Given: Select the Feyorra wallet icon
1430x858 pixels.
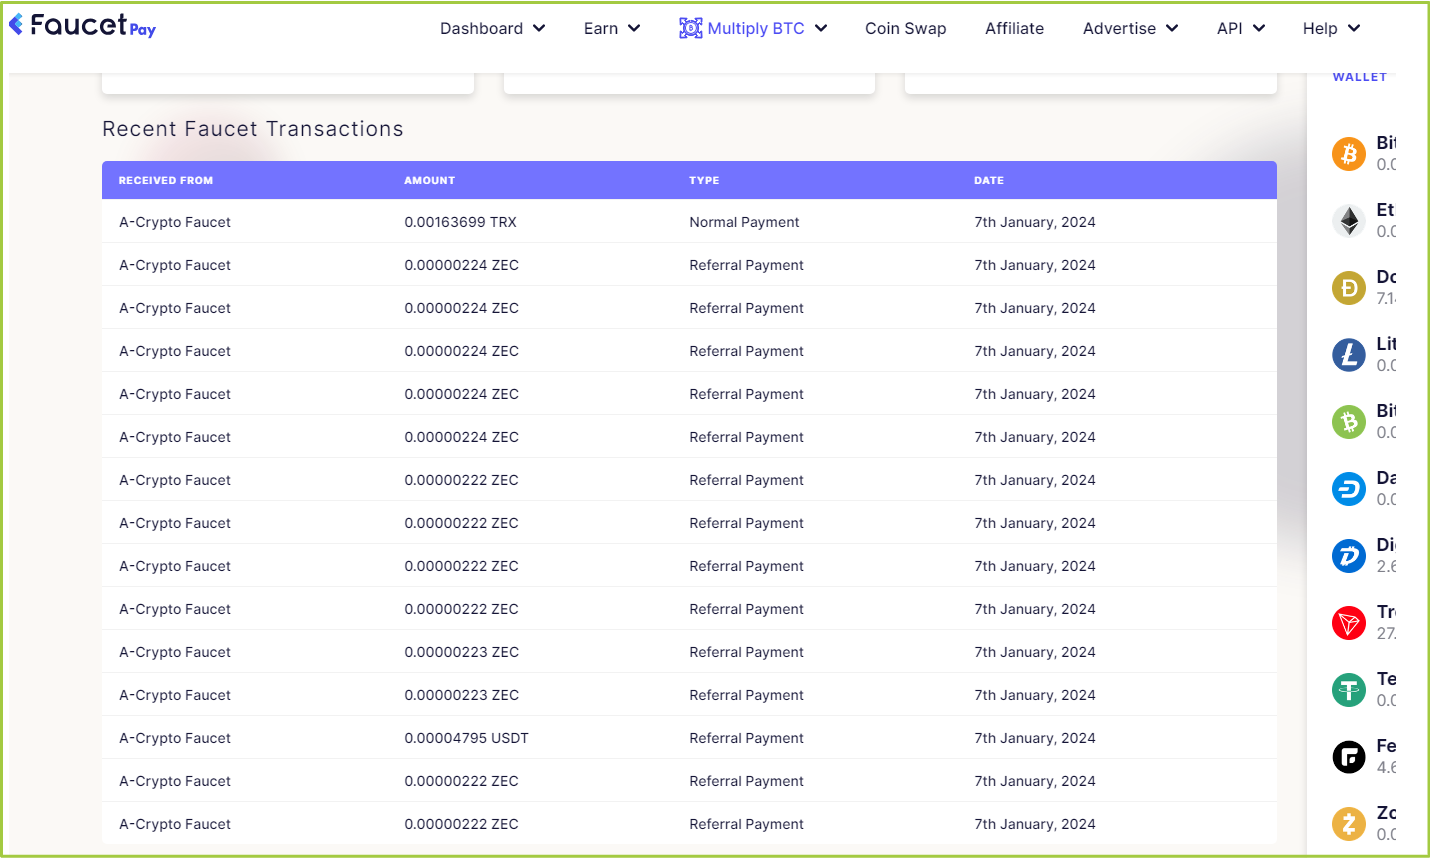Looking at the screenshot, I should (1349, 757).
